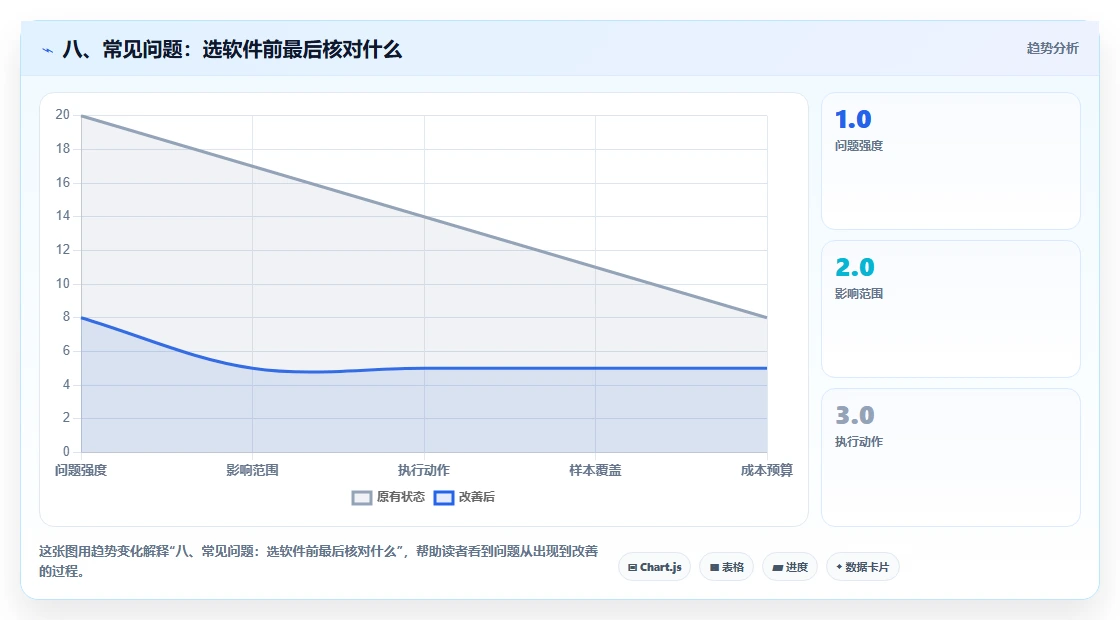Select the 进度 tag
Viewport: 1120px width, 620px height.
click(x=790, y=567)
